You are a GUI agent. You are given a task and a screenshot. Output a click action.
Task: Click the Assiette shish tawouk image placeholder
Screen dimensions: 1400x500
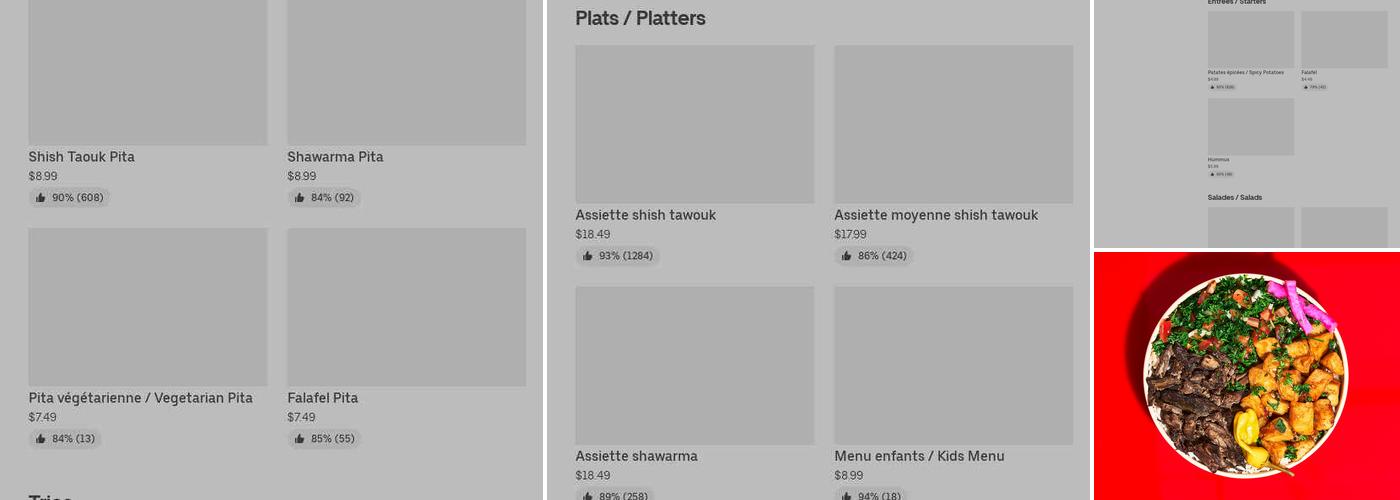tap(694, 124)
